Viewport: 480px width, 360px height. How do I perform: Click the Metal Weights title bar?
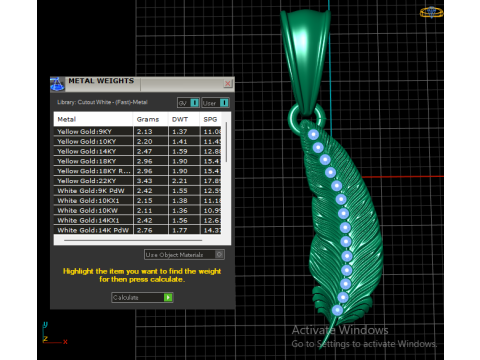[143, 84]
